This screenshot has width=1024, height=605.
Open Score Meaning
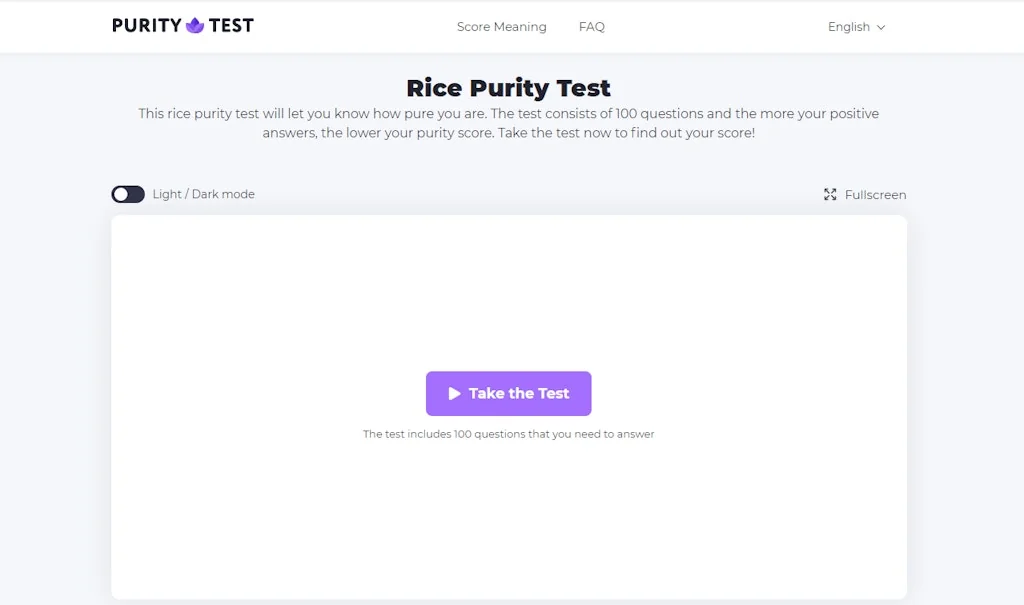pos(502,27)
